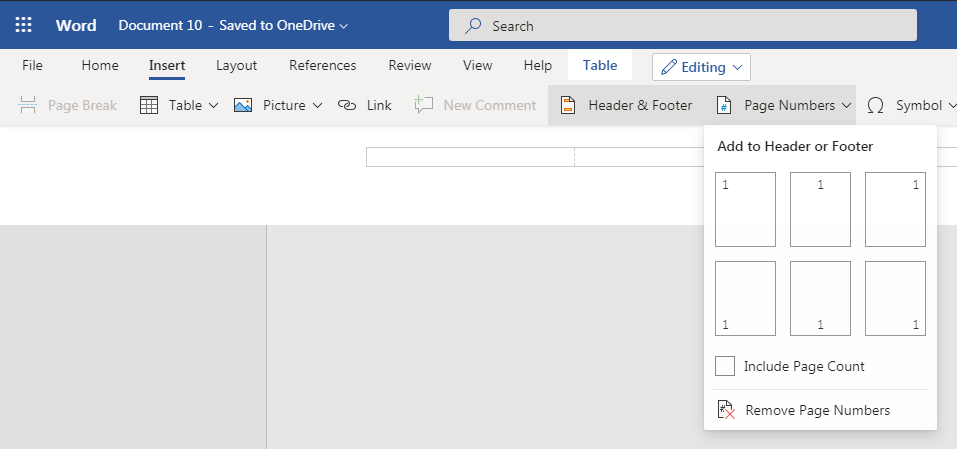Insert page number at top right
The image size is (957, 449).
pyautogui.click(x=895, y=209)
